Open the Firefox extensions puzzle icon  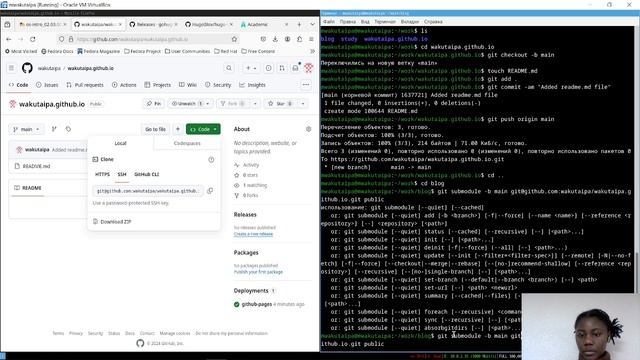tap(300, 39)
